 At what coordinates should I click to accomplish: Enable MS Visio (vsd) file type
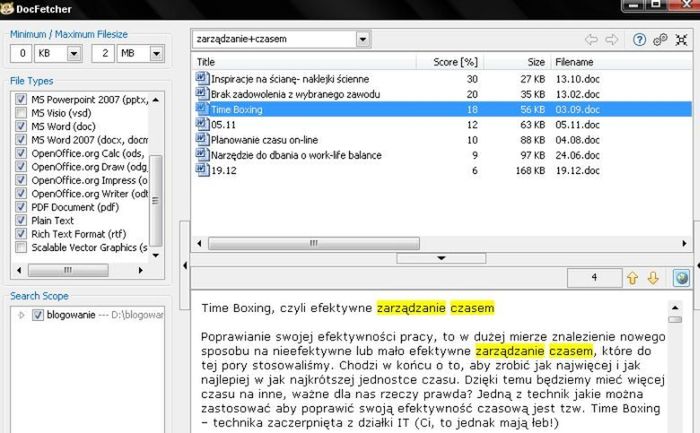coord(21,112)
